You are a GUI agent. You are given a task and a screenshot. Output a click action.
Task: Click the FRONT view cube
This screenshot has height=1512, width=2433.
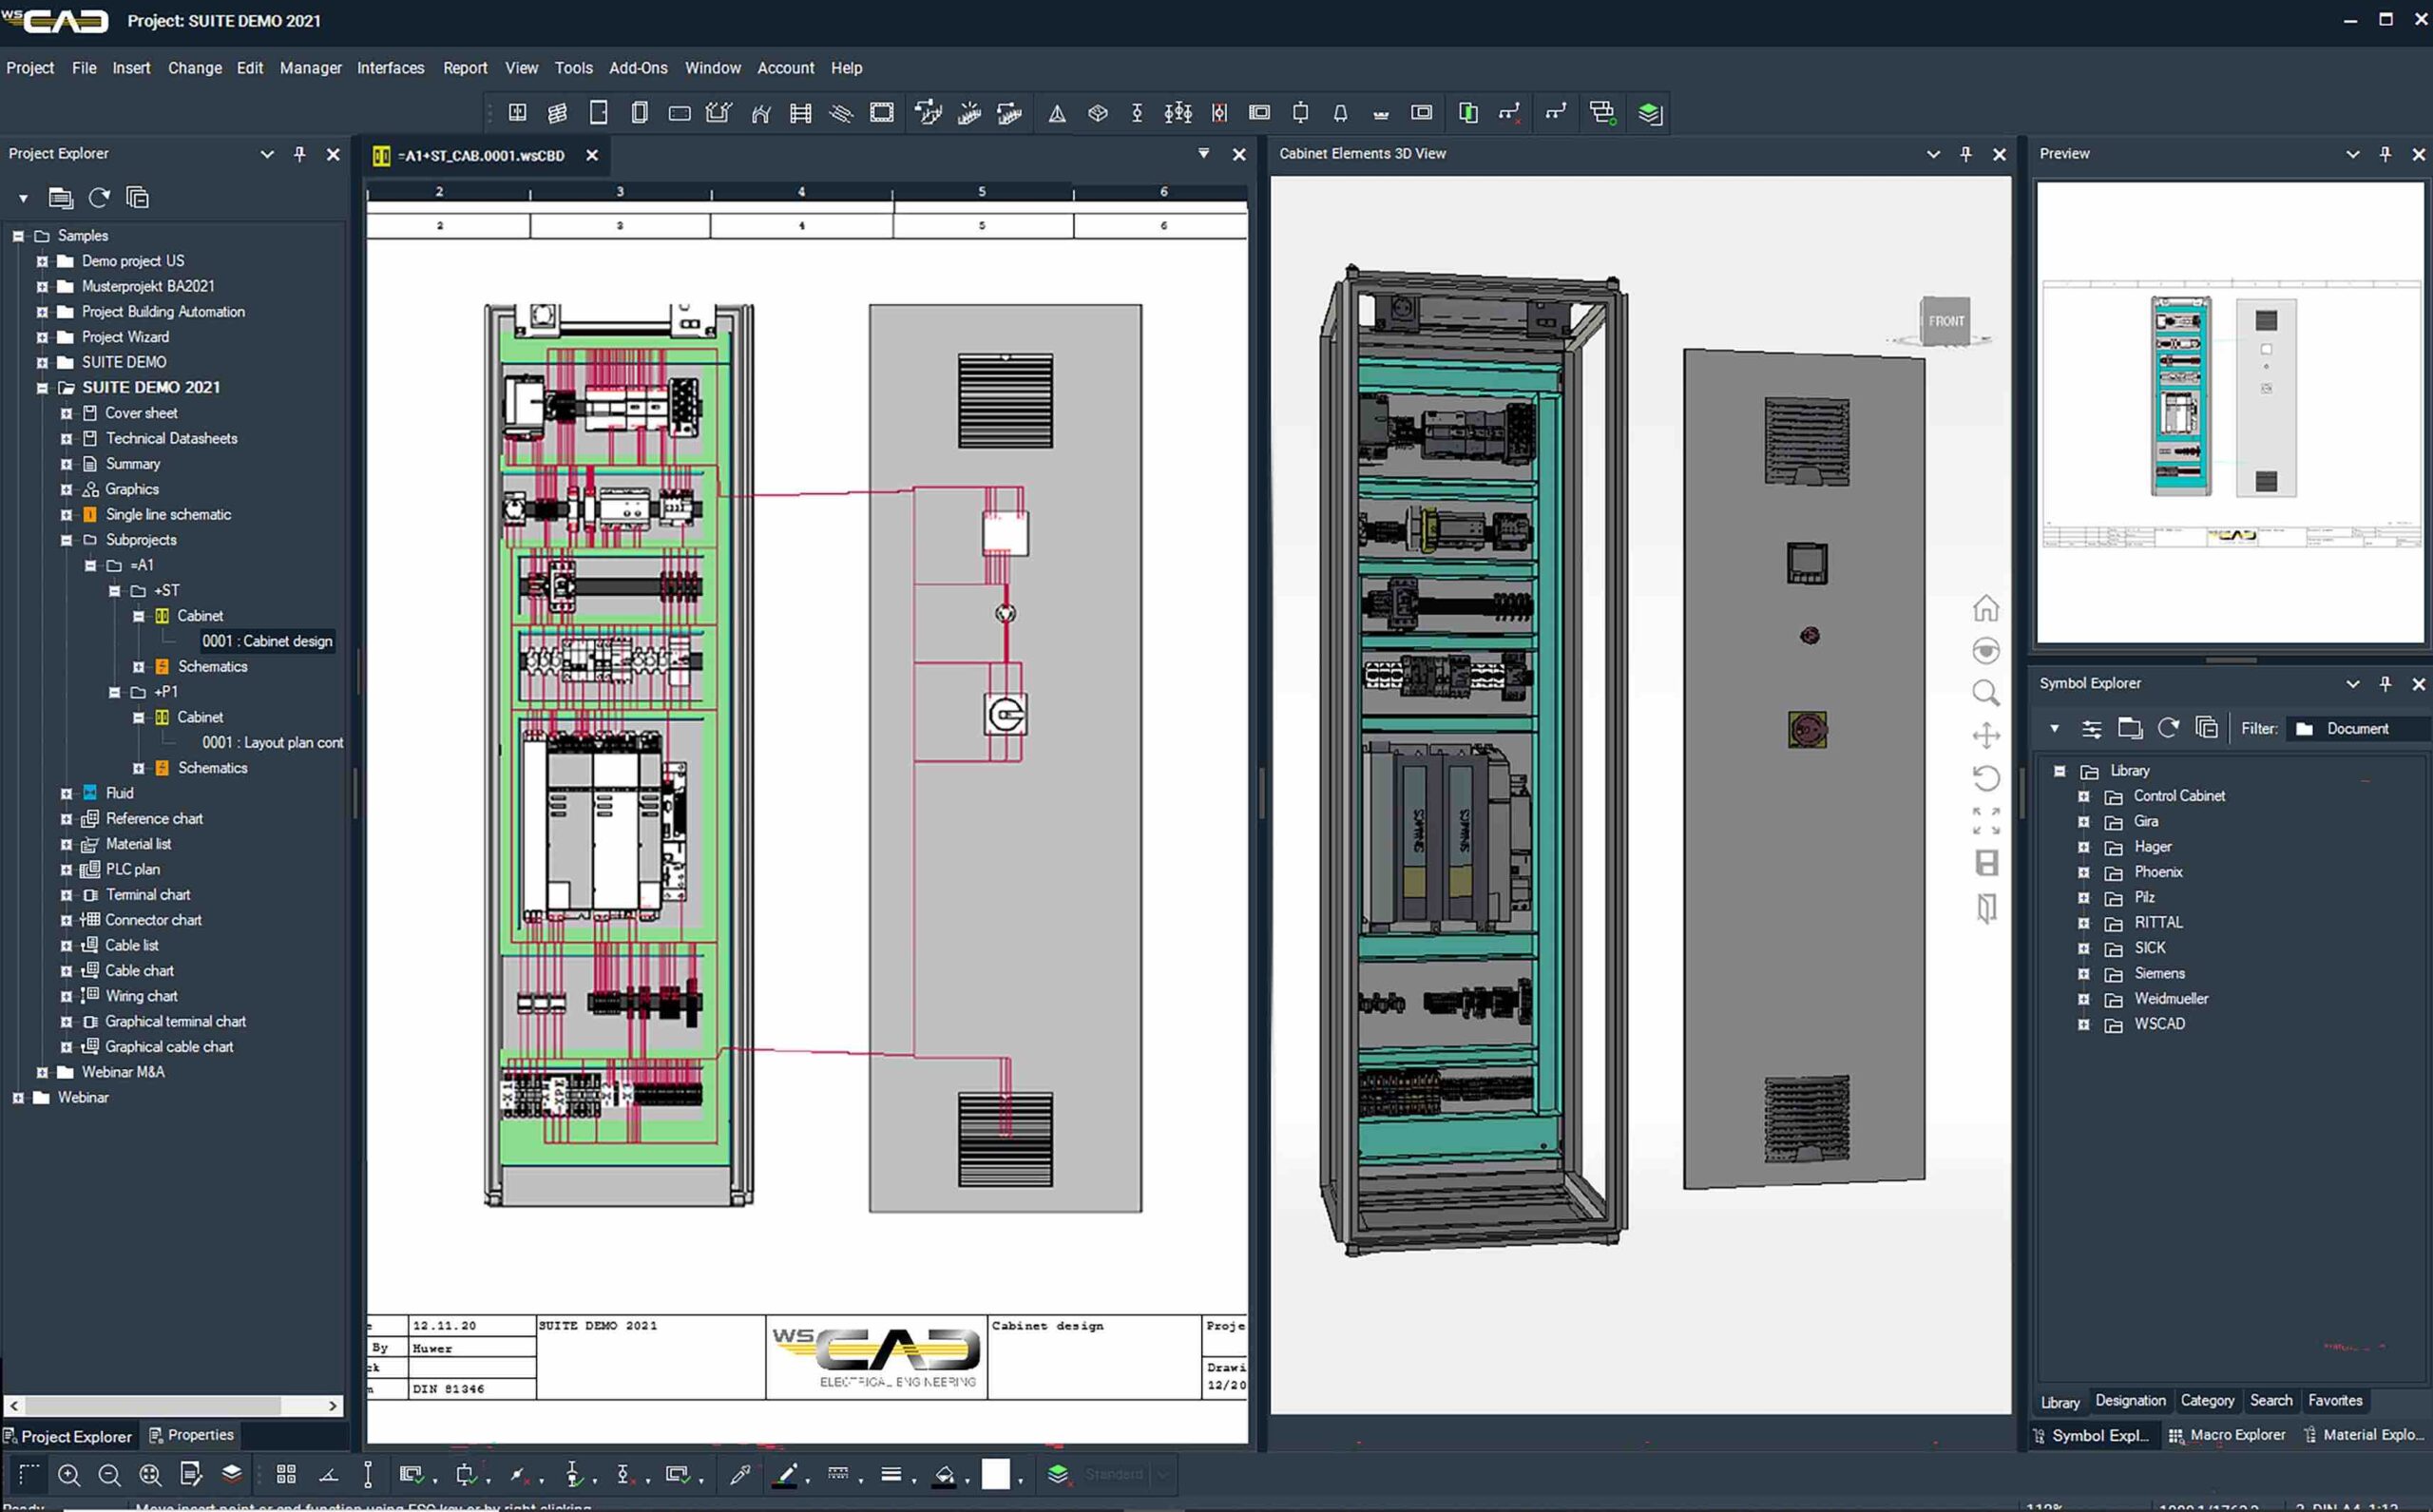1945,321
